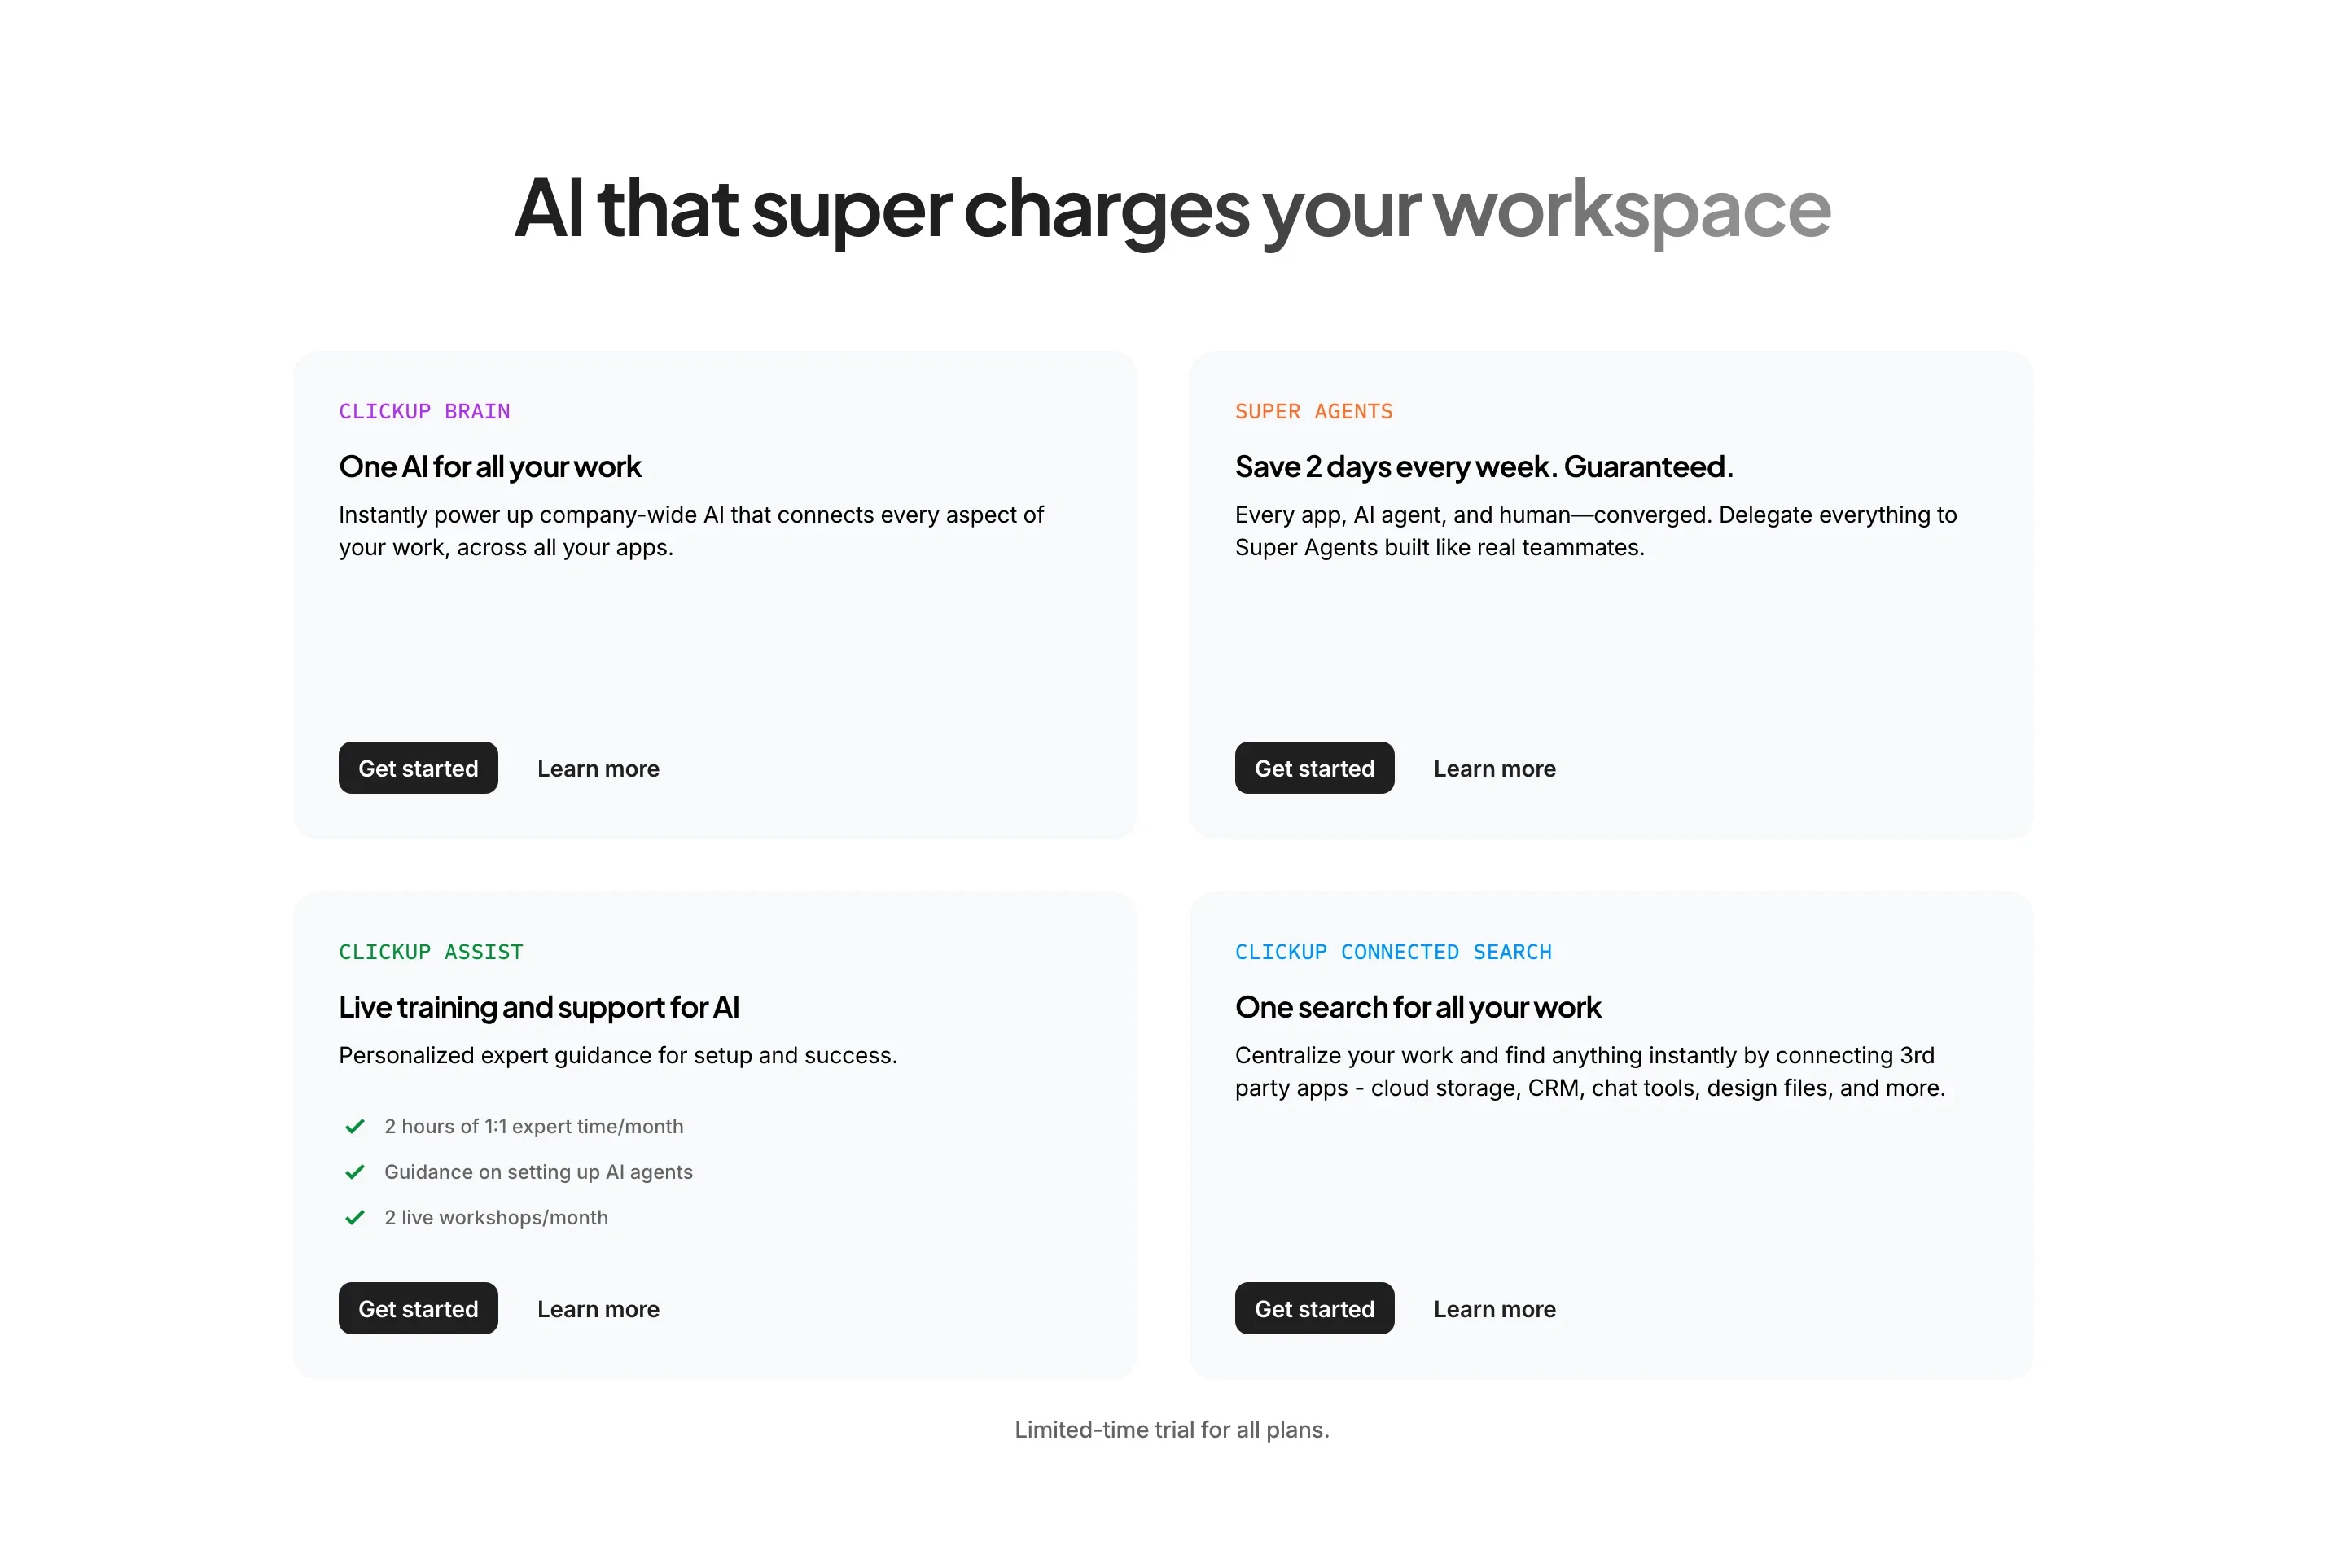
Task: Click Get started under Connected Search
Action: [x=1314, y=1308]
